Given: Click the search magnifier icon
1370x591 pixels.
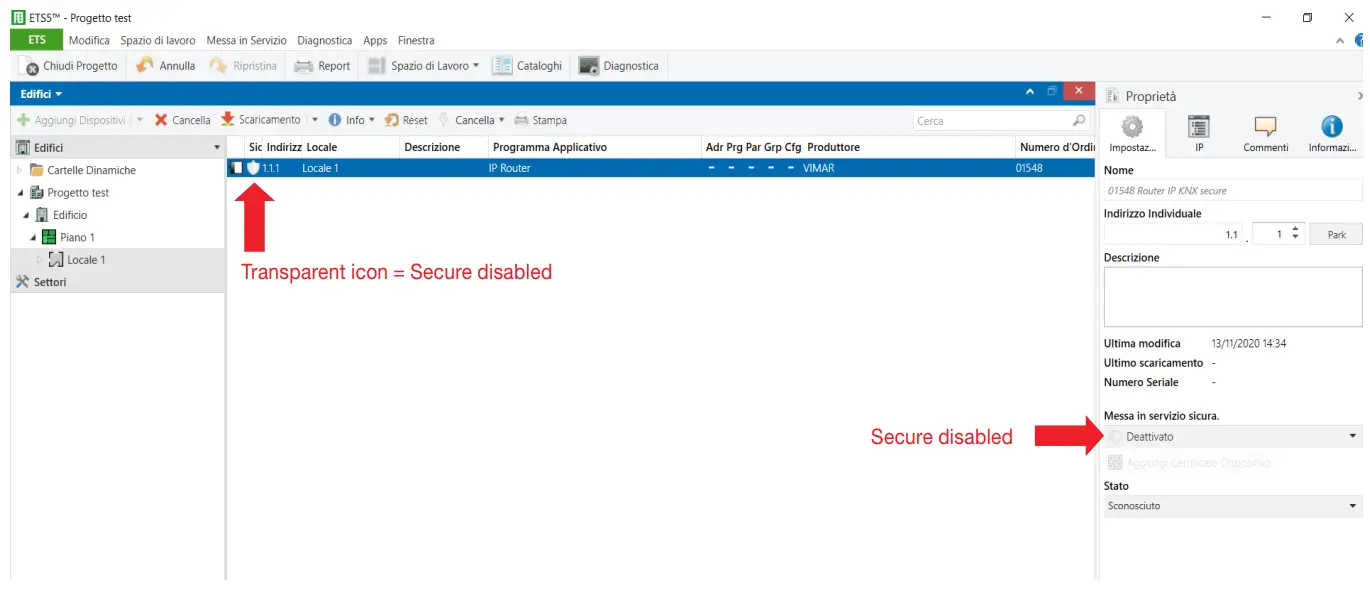Looking at the screenshot, I should click(1079, 120).
